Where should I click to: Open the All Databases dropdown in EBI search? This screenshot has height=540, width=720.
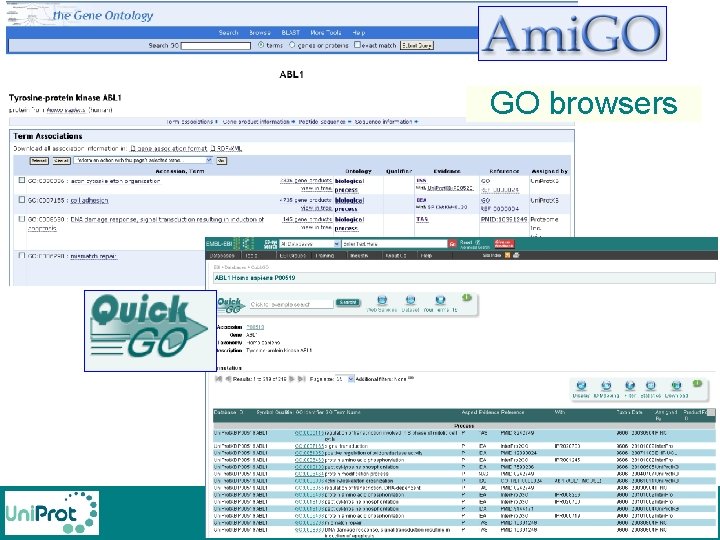(x=309, y=244)
